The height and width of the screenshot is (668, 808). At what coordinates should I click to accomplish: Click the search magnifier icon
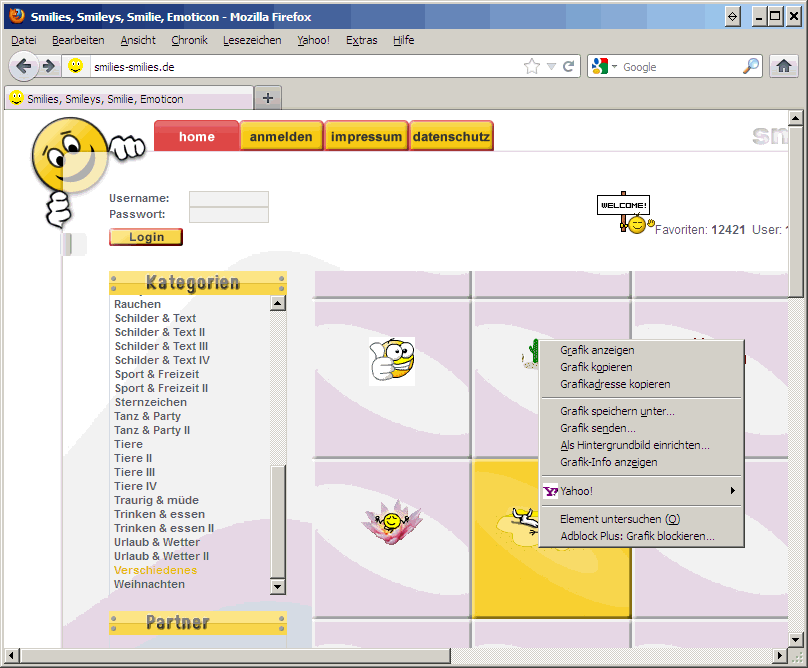coord(751,67)
